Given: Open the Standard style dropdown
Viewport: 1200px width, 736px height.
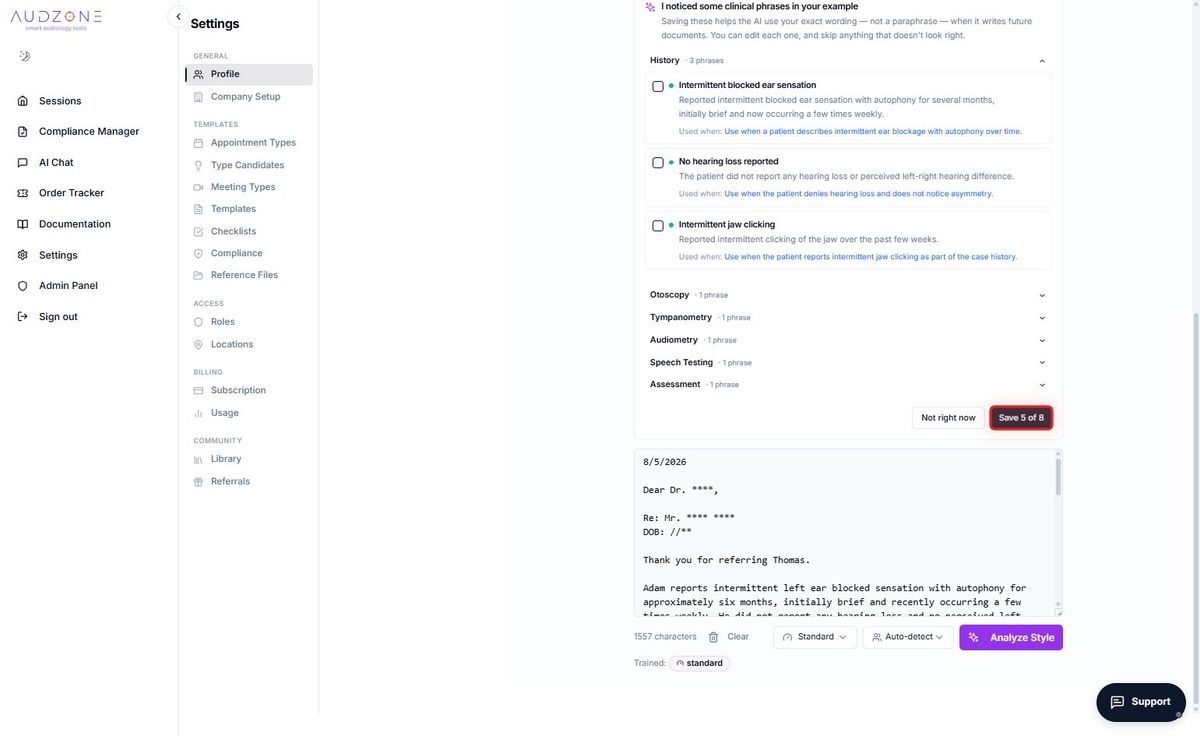Looking at the screenshot, I should coord(815,637).
